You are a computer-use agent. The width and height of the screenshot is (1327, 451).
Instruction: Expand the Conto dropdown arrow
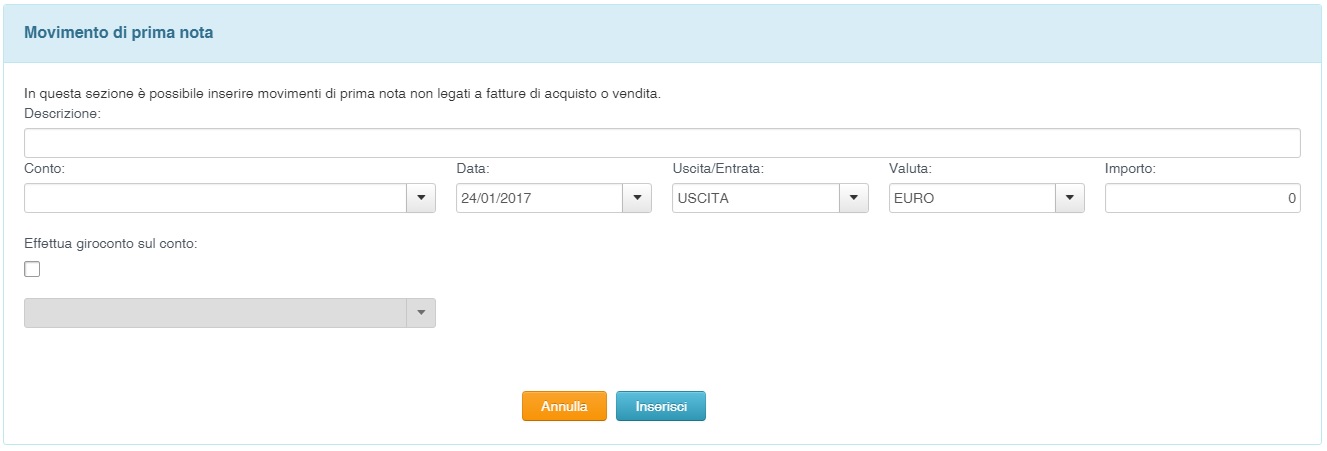[x=421, y=198]
